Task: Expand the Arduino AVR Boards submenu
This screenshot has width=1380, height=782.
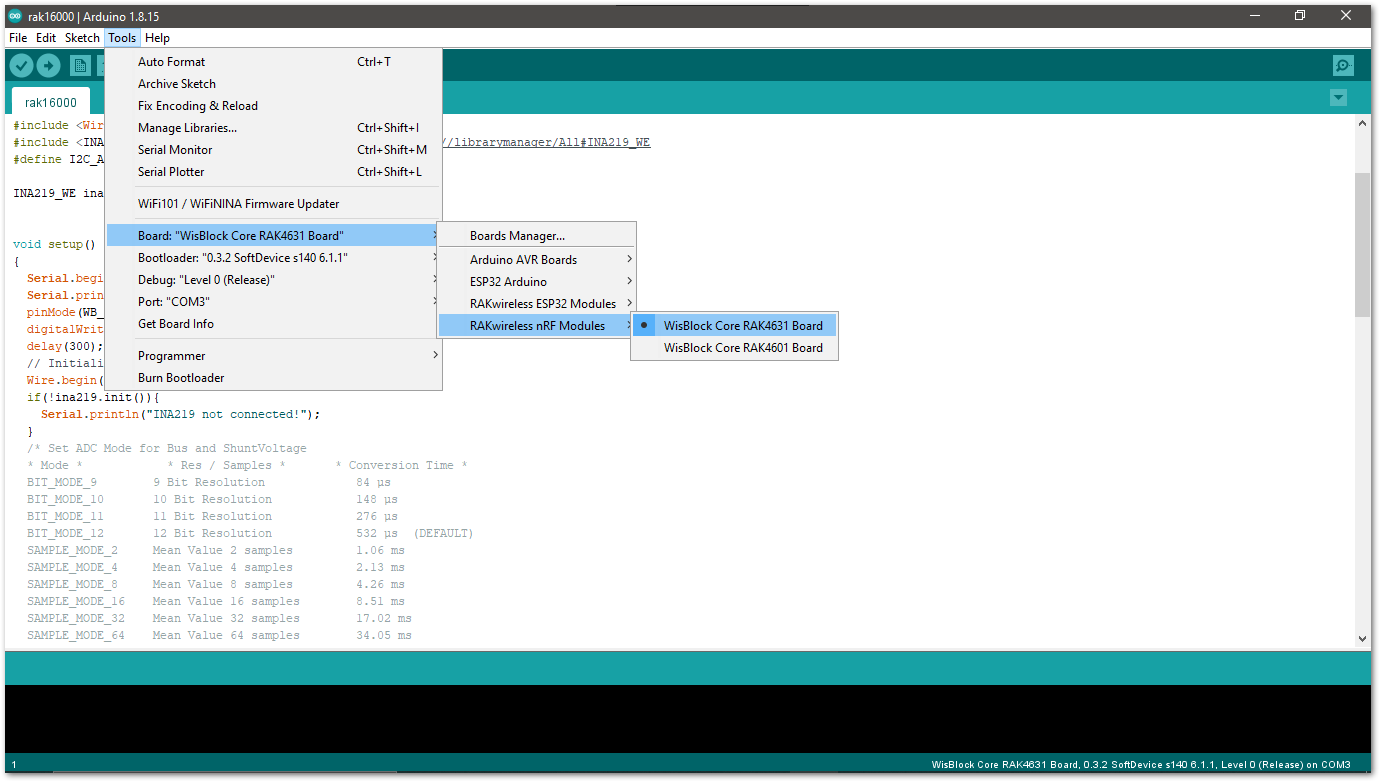Action: pos(537,259)
